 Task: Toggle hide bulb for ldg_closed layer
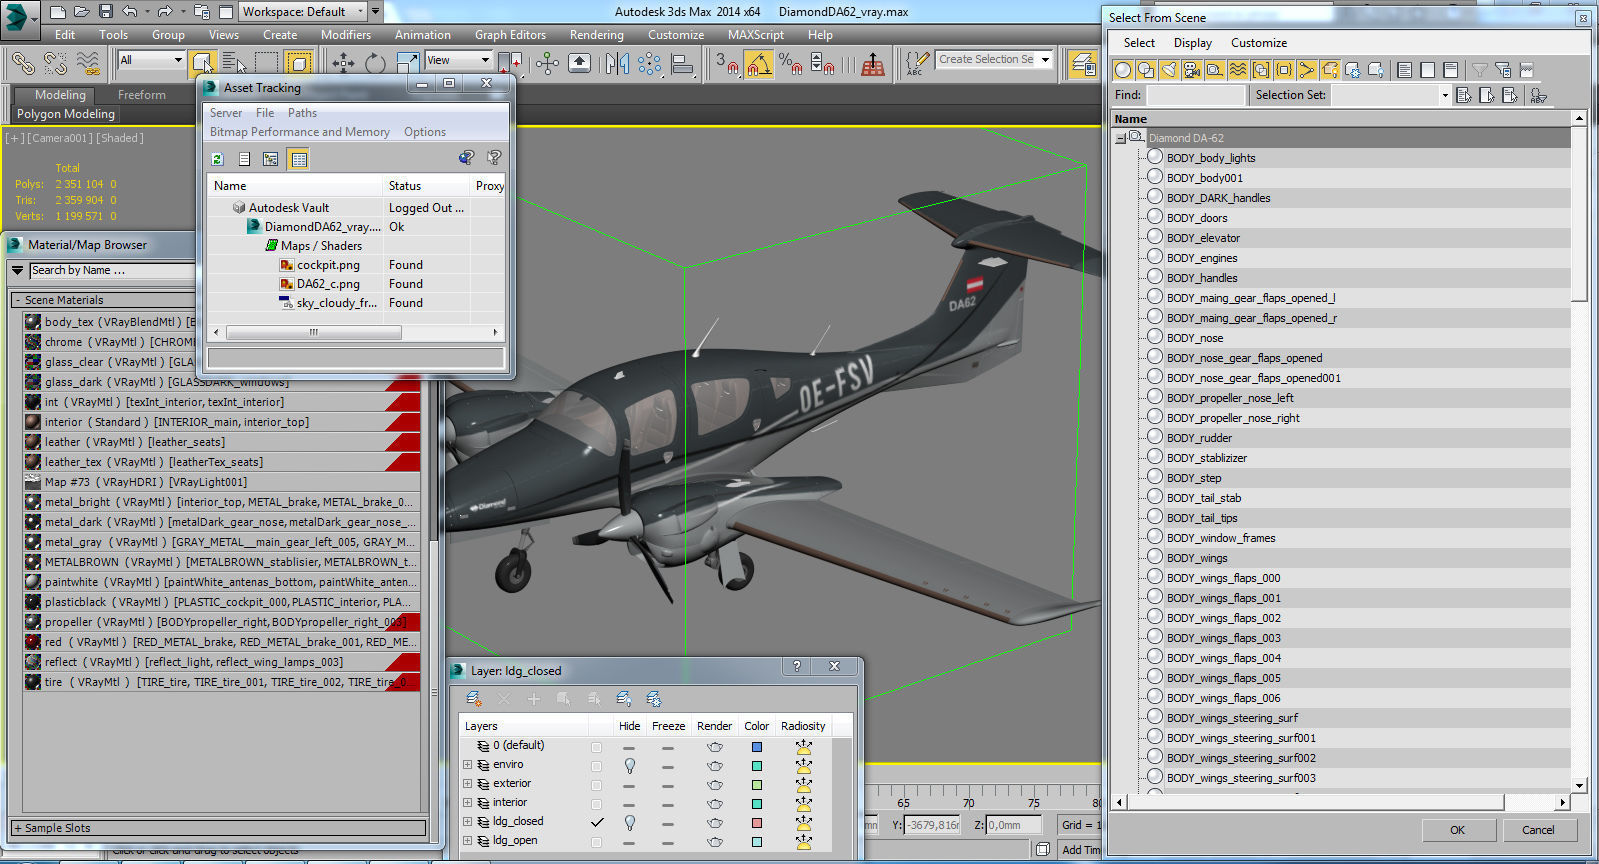pyautogui.click(x=629, y=822)
